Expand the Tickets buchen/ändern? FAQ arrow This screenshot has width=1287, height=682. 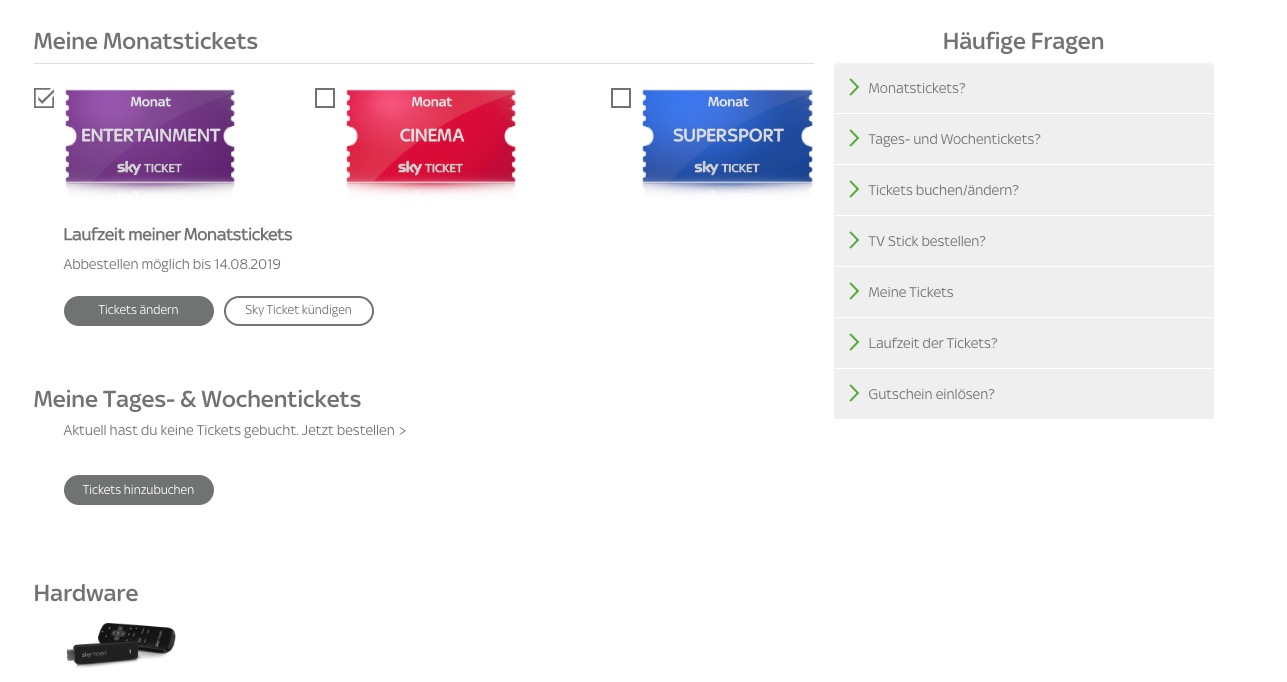(x=854, y=190)
